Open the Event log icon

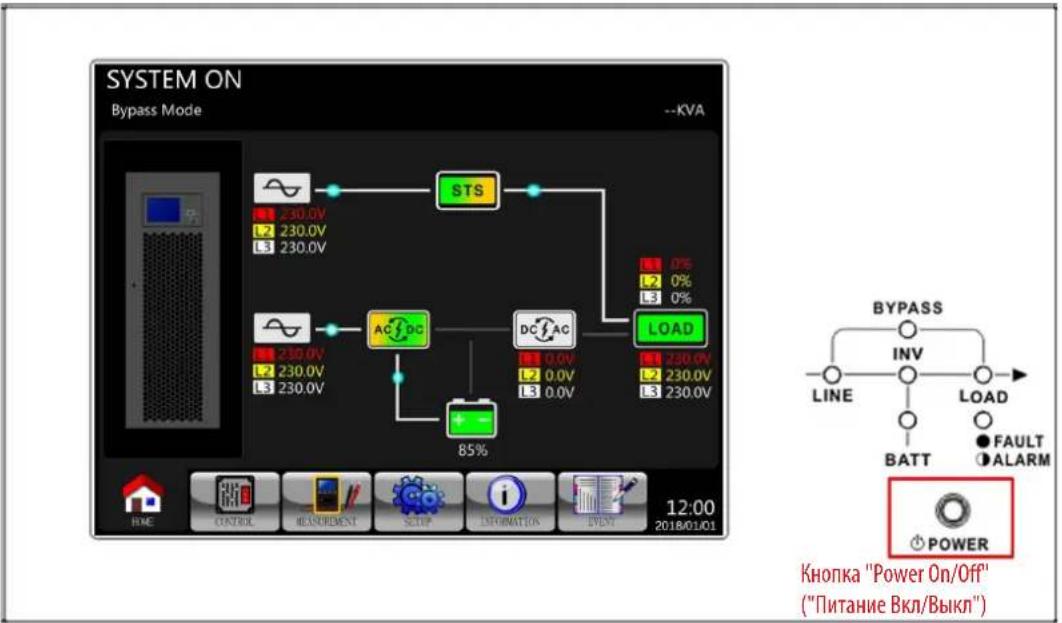coord(602,501)
